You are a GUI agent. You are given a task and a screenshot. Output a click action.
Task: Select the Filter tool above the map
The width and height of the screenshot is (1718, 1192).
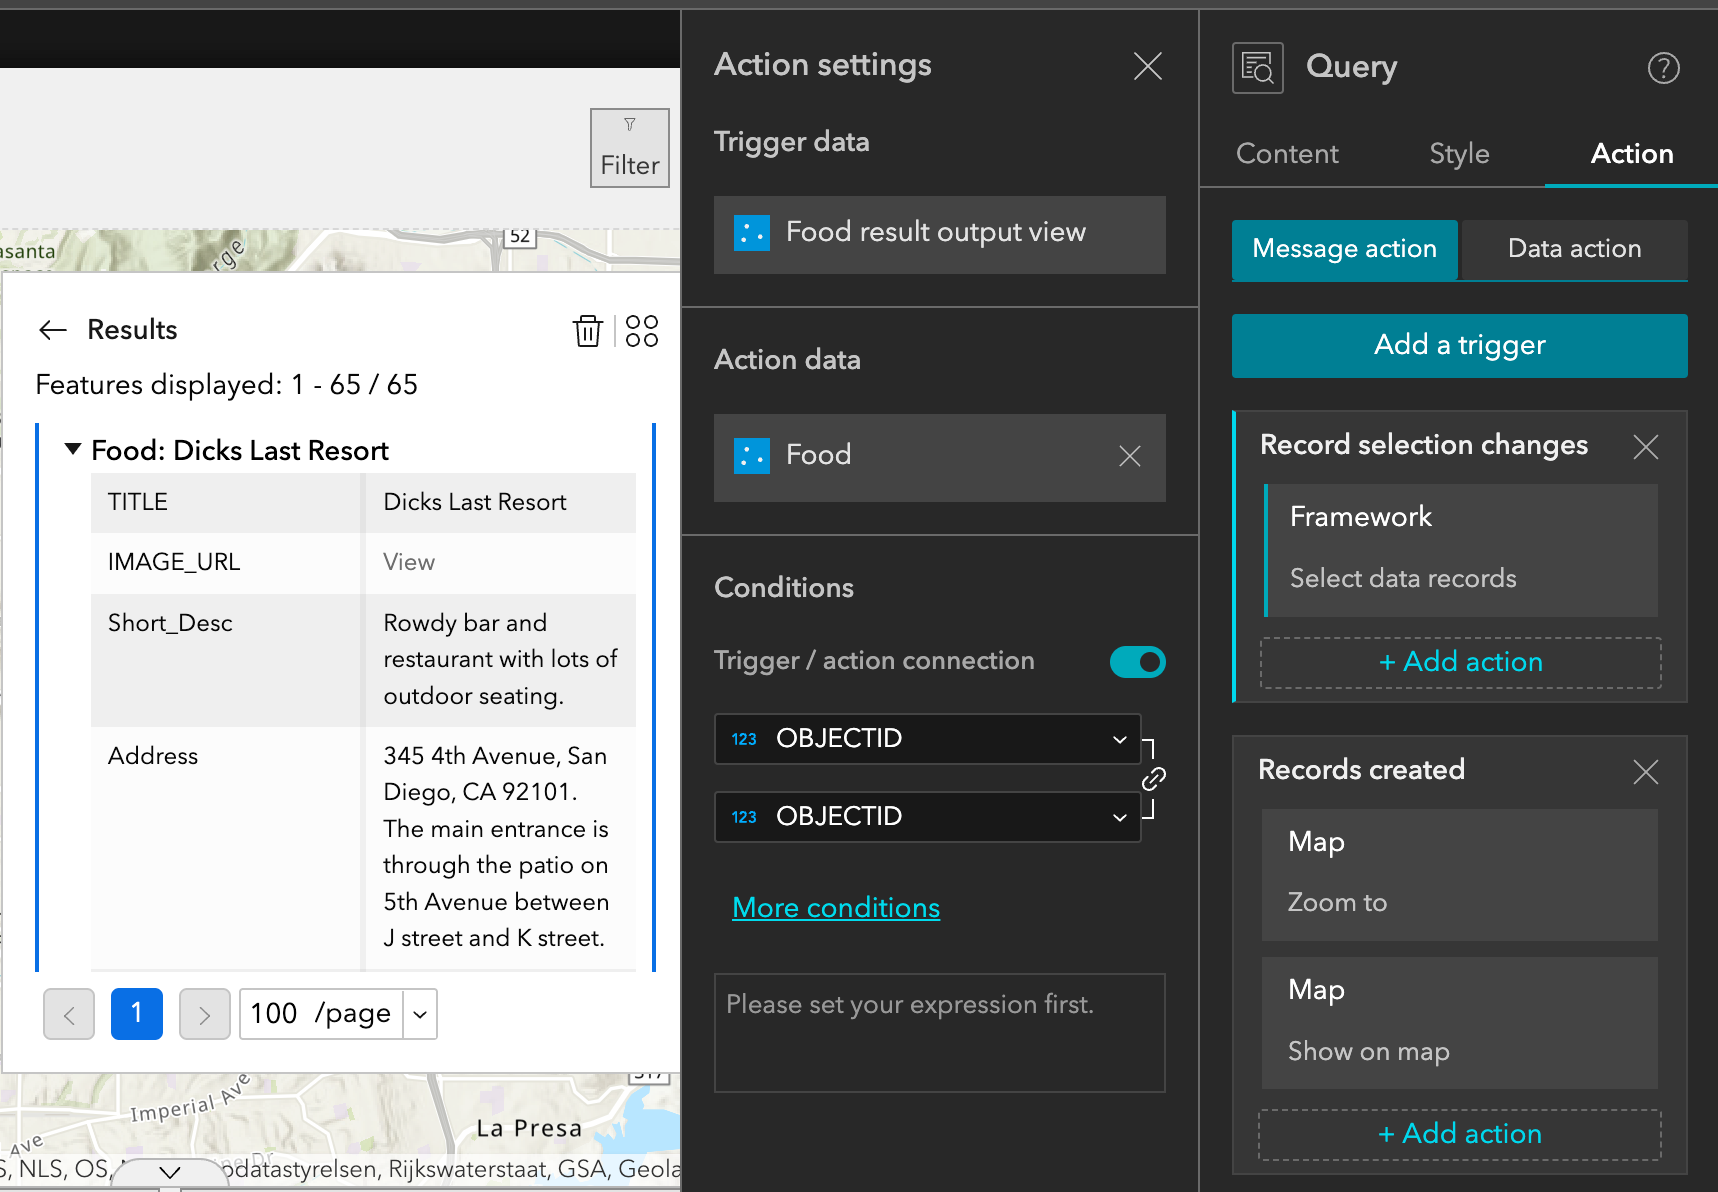pos(629,147)
